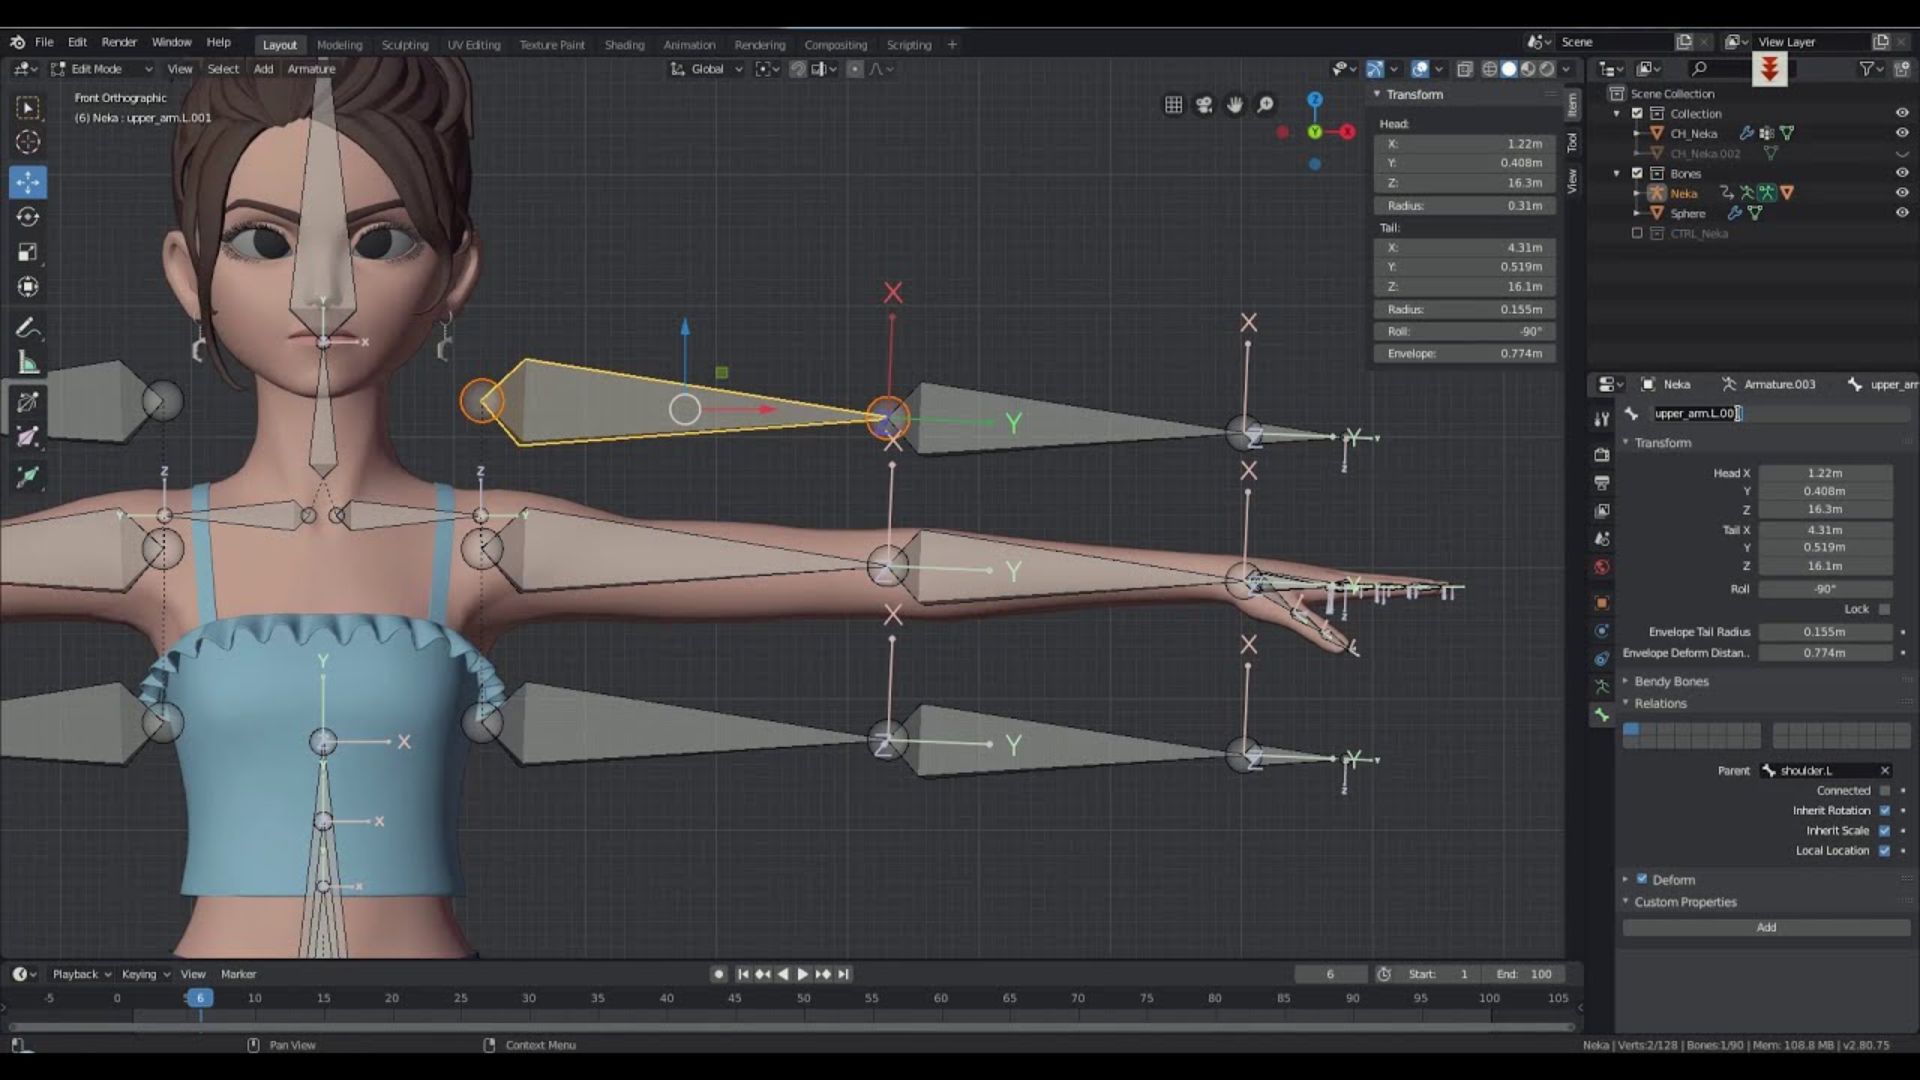
Task: Click the Render Properties icon
Action: click(x=1605, y=454)
